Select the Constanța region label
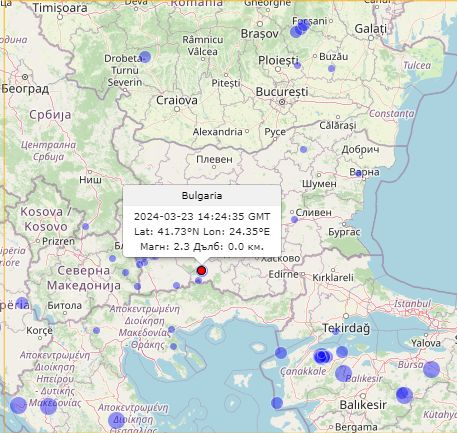The width and height of the screenshot is (457, 433). pyautogui.click(x=392, y=114)
